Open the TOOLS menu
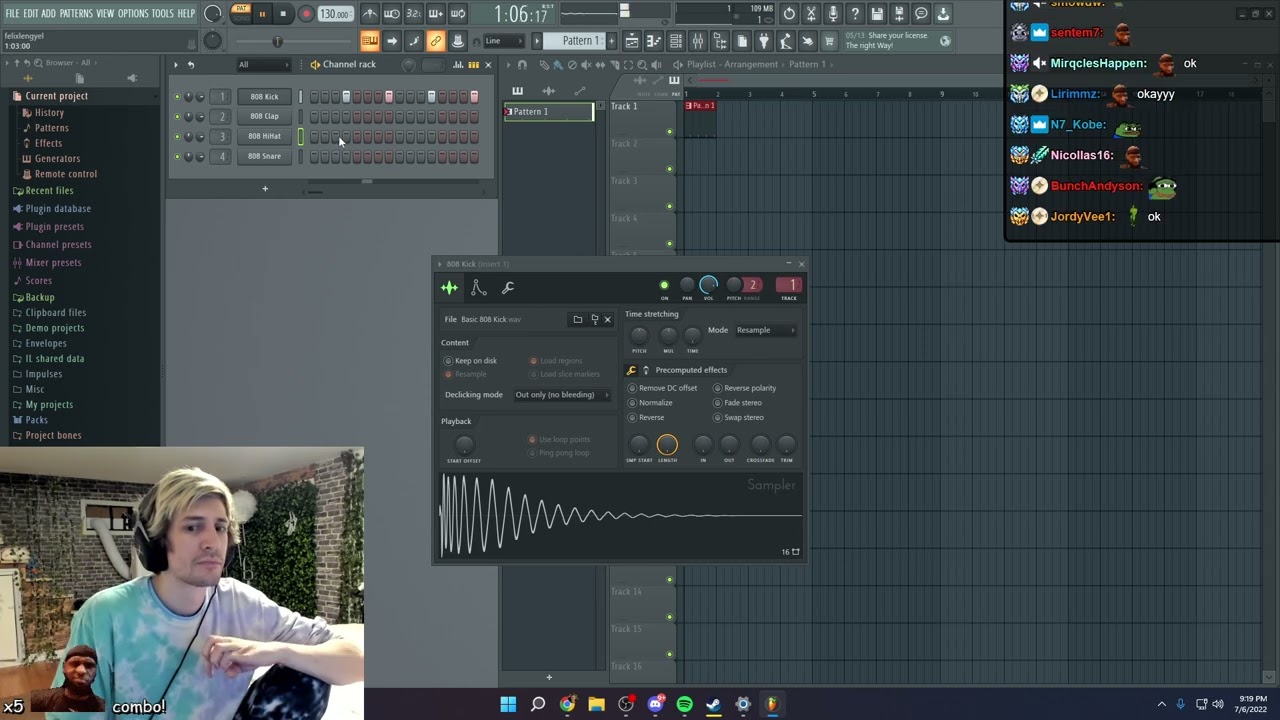1280x720 pixels. click(163, 13)
